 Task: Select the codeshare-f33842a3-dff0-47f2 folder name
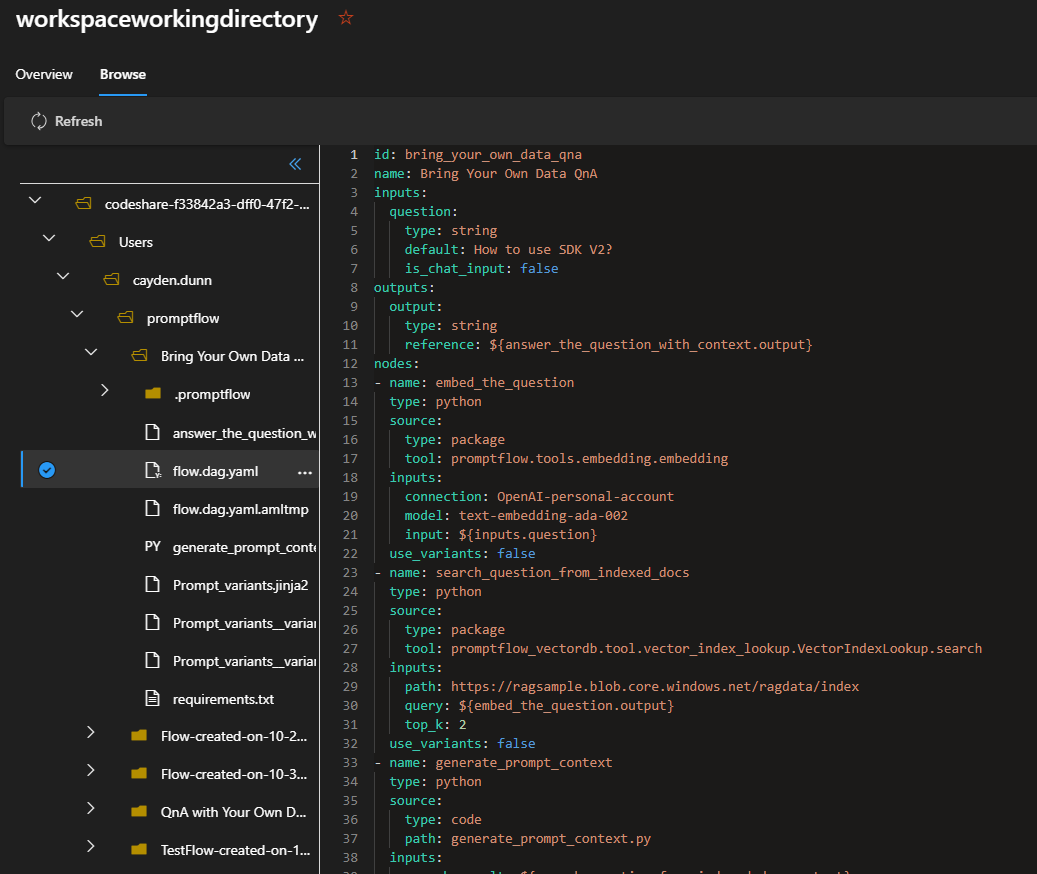tap(207, 204)
